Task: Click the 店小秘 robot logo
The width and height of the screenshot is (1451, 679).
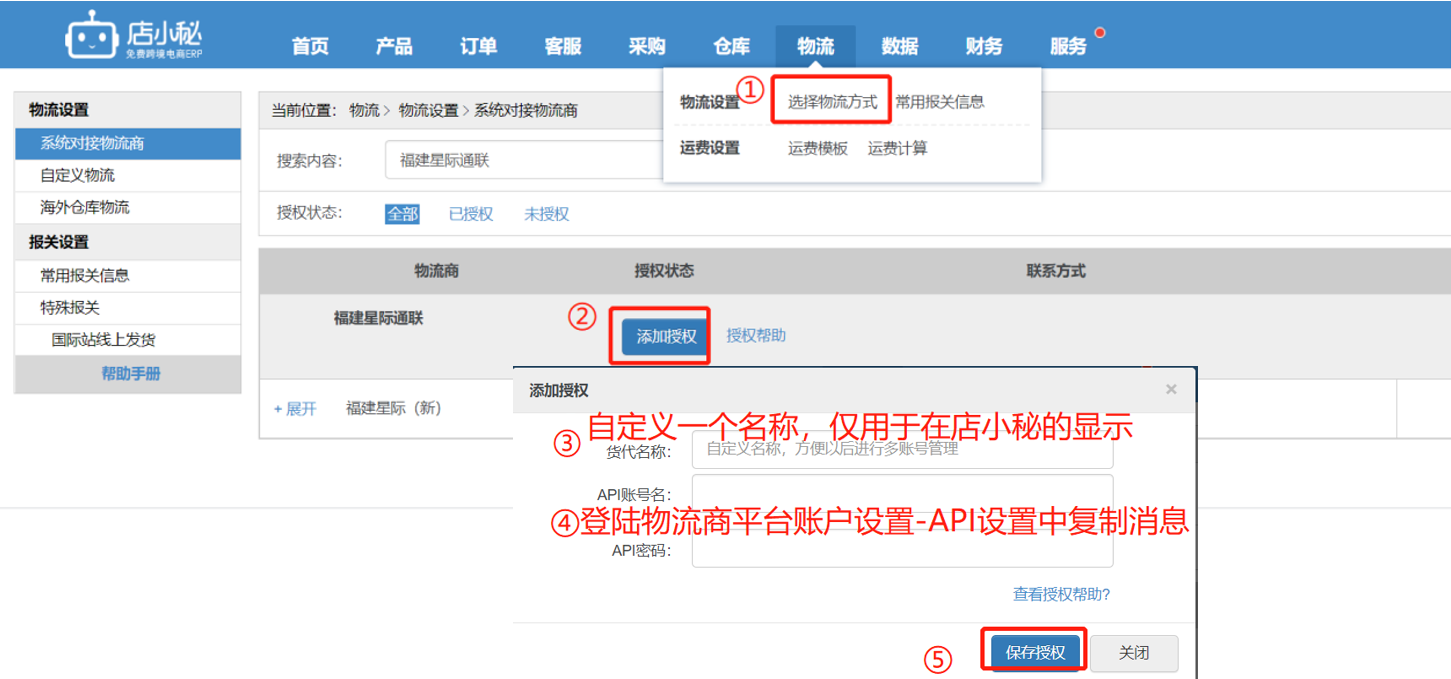Action: click(x=134, y=35)
